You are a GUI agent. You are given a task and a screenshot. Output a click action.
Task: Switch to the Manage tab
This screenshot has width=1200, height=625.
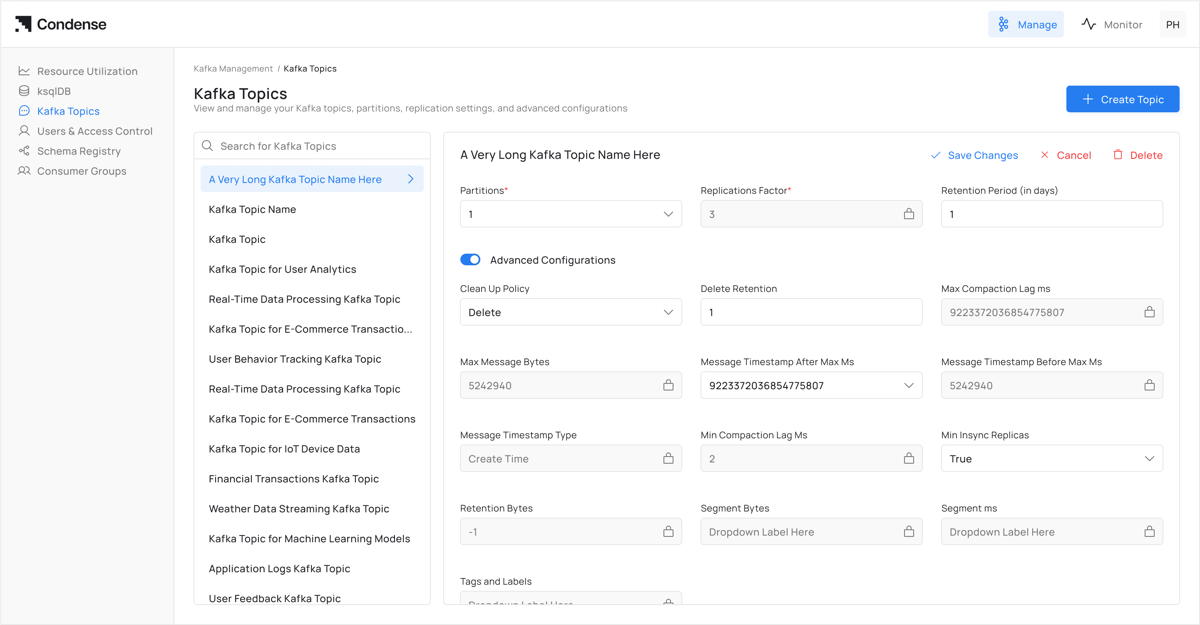[x=1026, y=24]
